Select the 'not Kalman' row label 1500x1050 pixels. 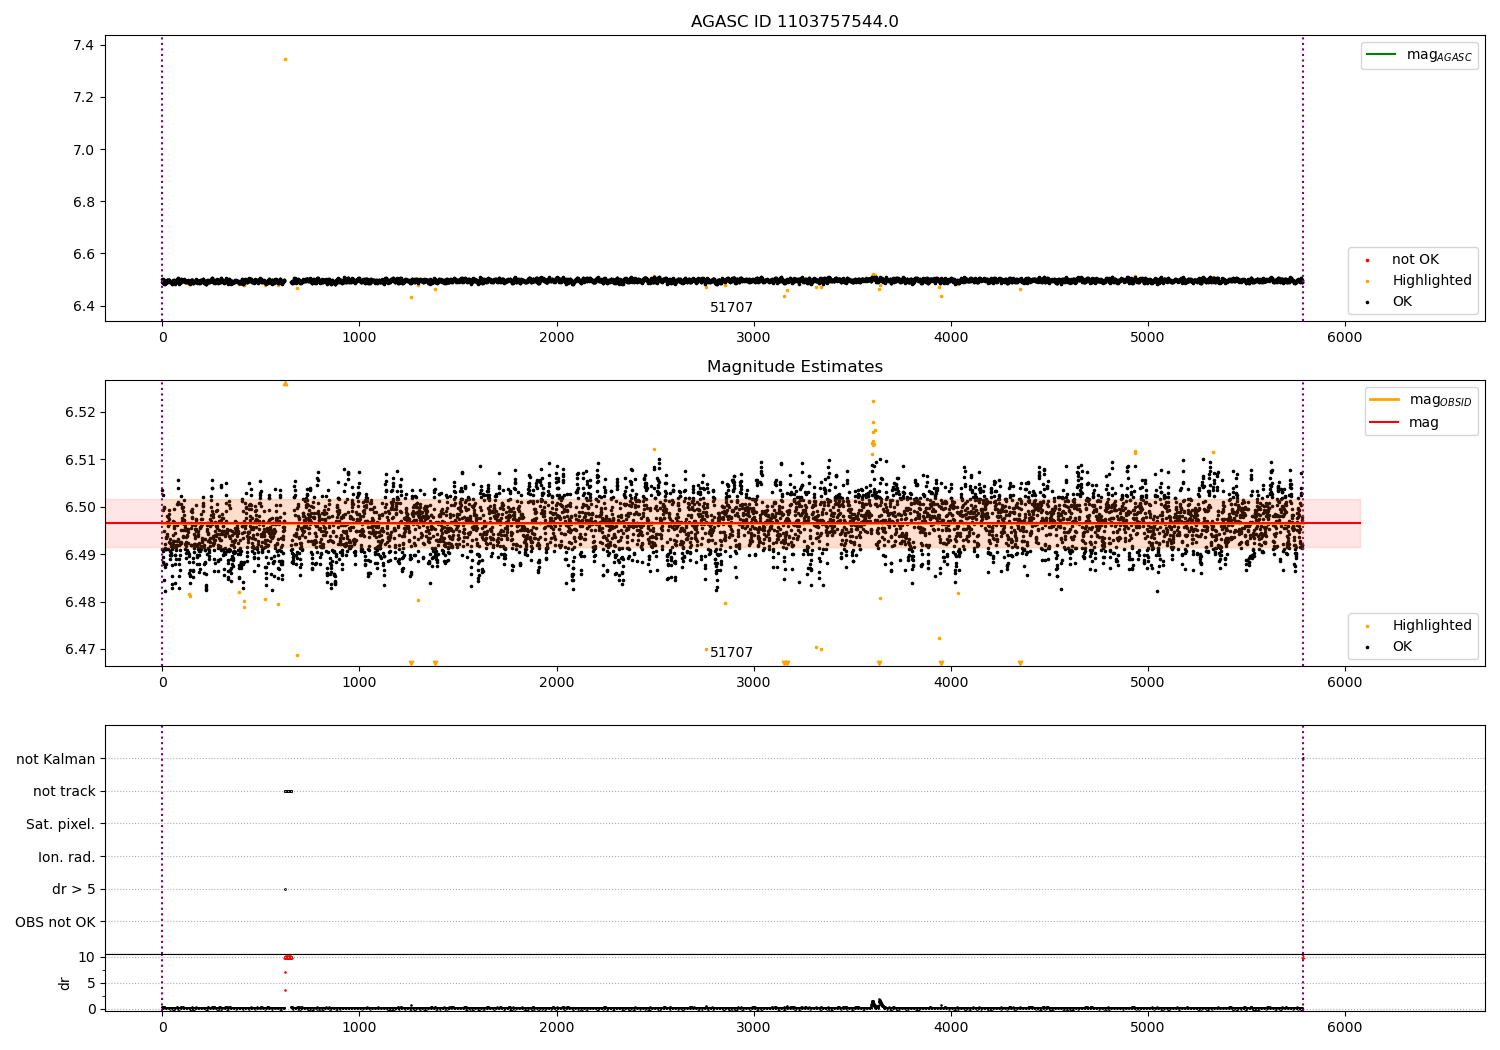click(56, 759)
